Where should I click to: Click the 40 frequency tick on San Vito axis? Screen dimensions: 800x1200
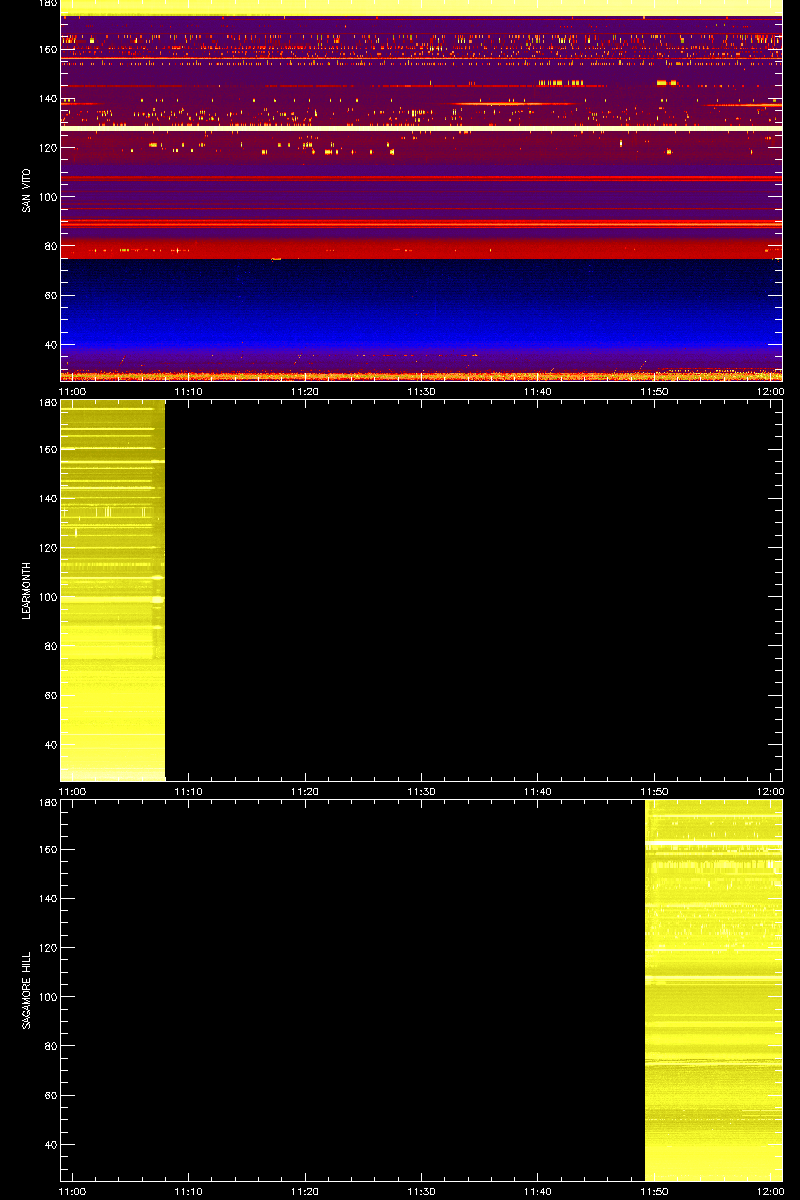pyautogui.click(x=50, y=345)
